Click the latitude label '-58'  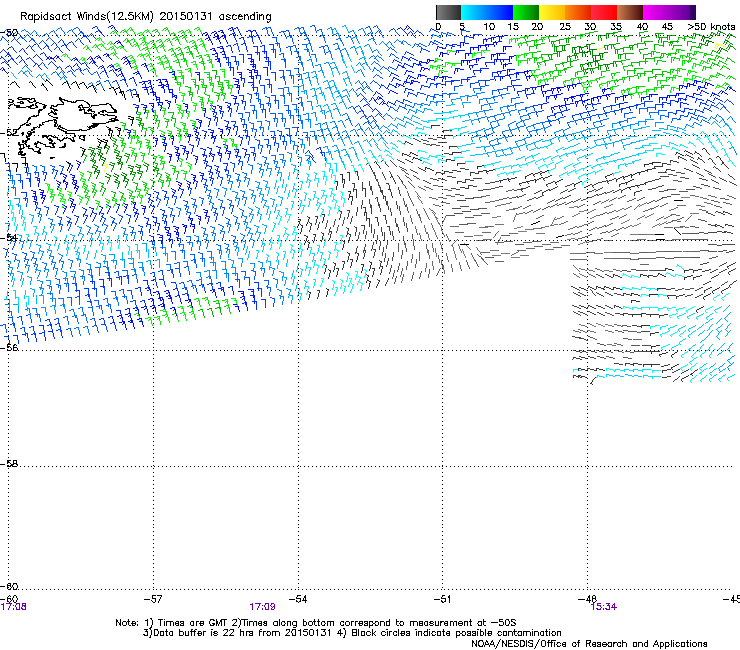point(9,464)
